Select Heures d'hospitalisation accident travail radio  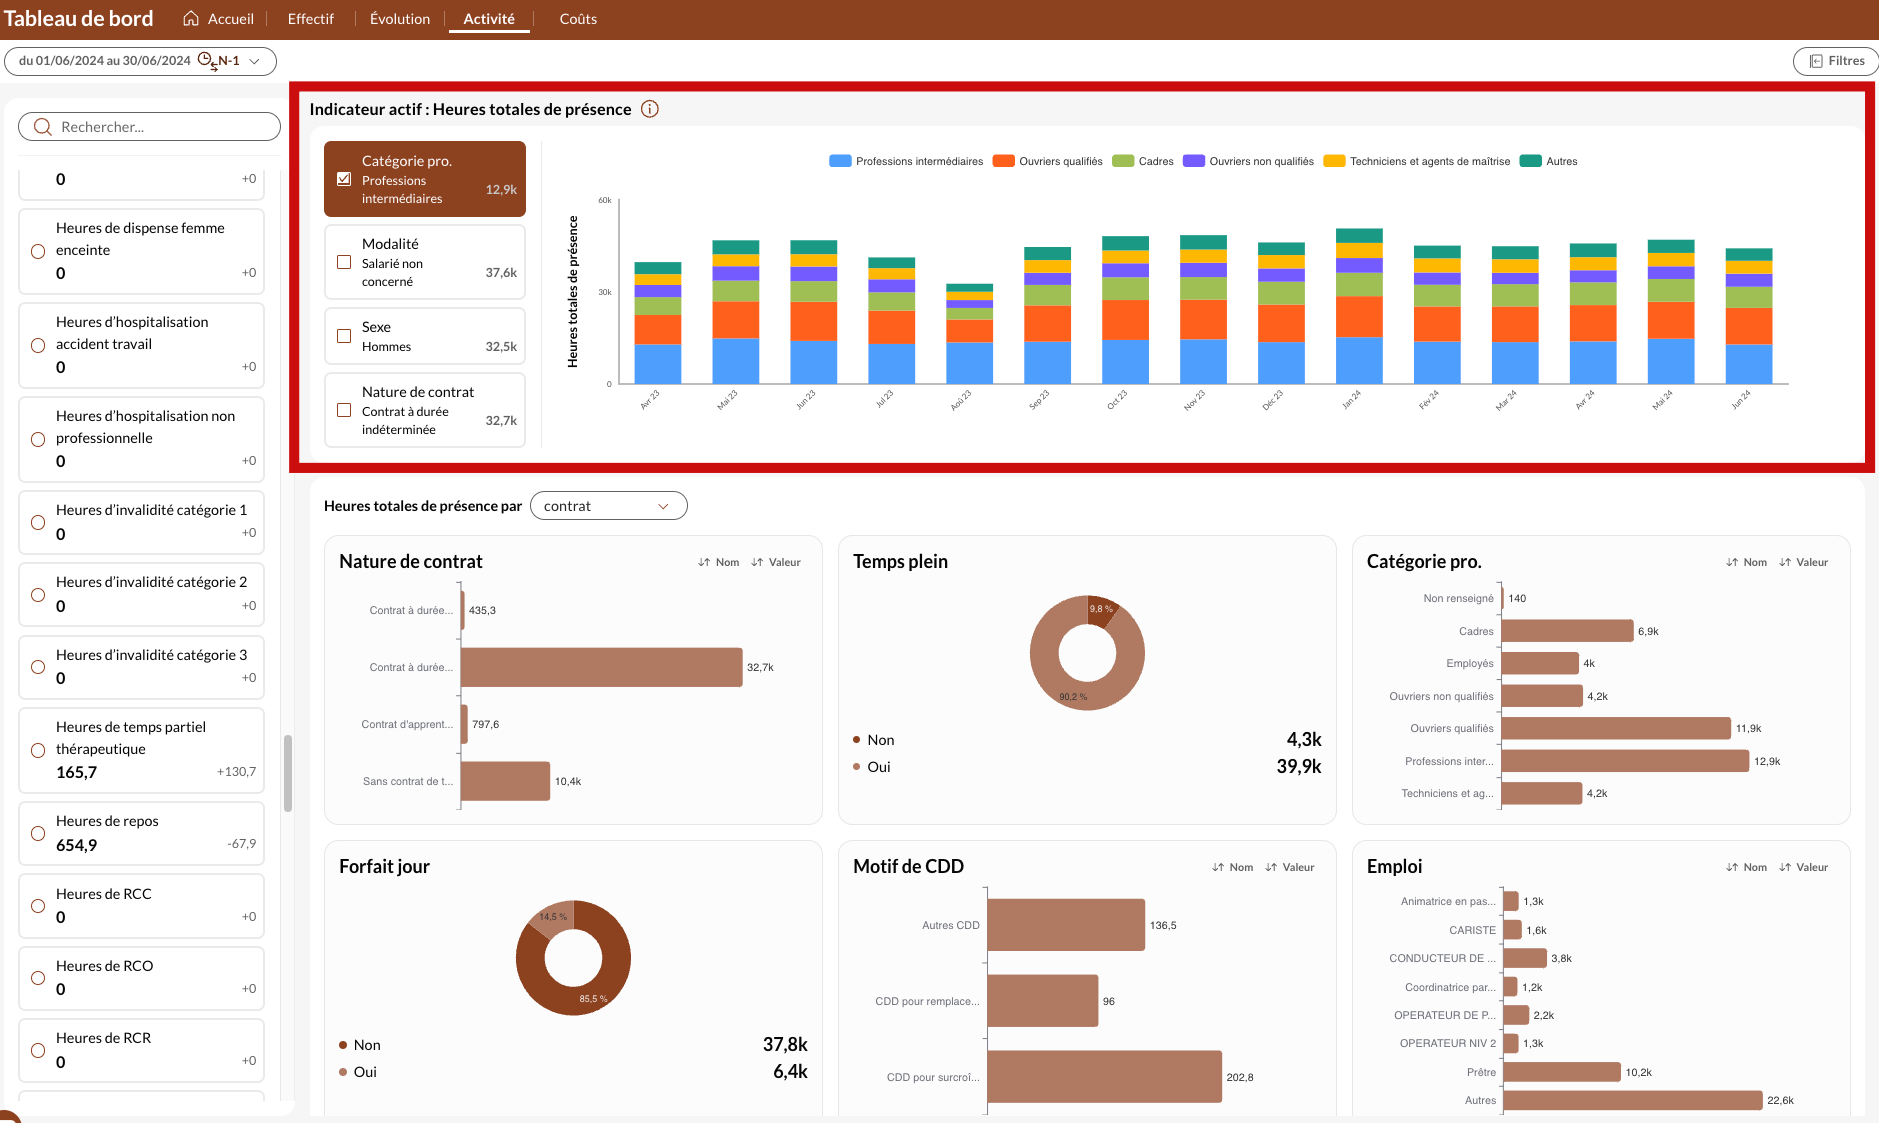[x=38, y=345]
